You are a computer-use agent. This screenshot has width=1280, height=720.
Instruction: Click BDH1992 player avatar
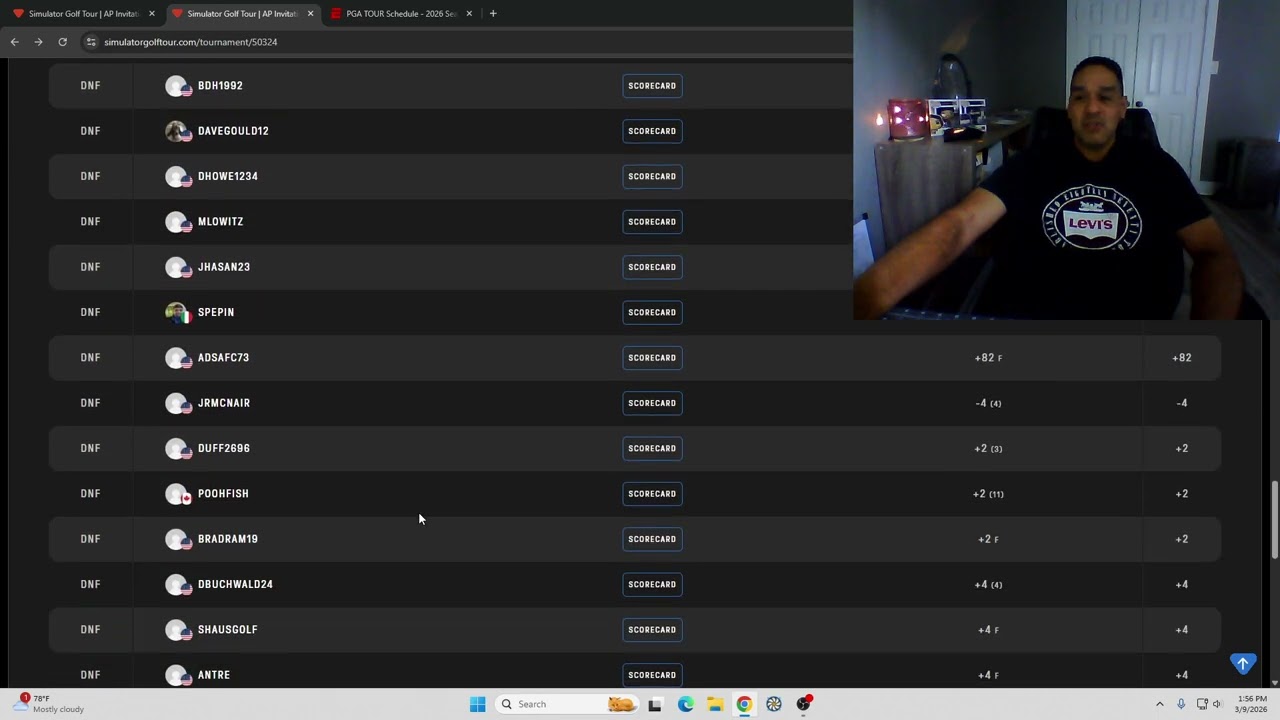click(x=177, y=86)
